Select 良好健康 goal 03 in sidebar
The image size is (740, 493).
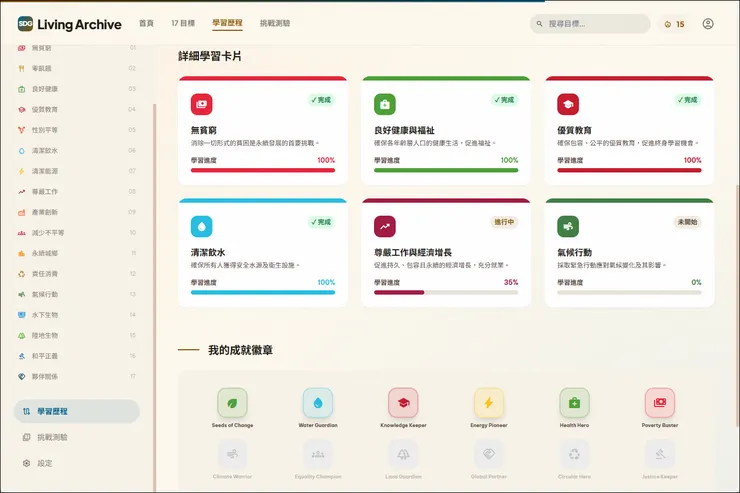[76, 89]
